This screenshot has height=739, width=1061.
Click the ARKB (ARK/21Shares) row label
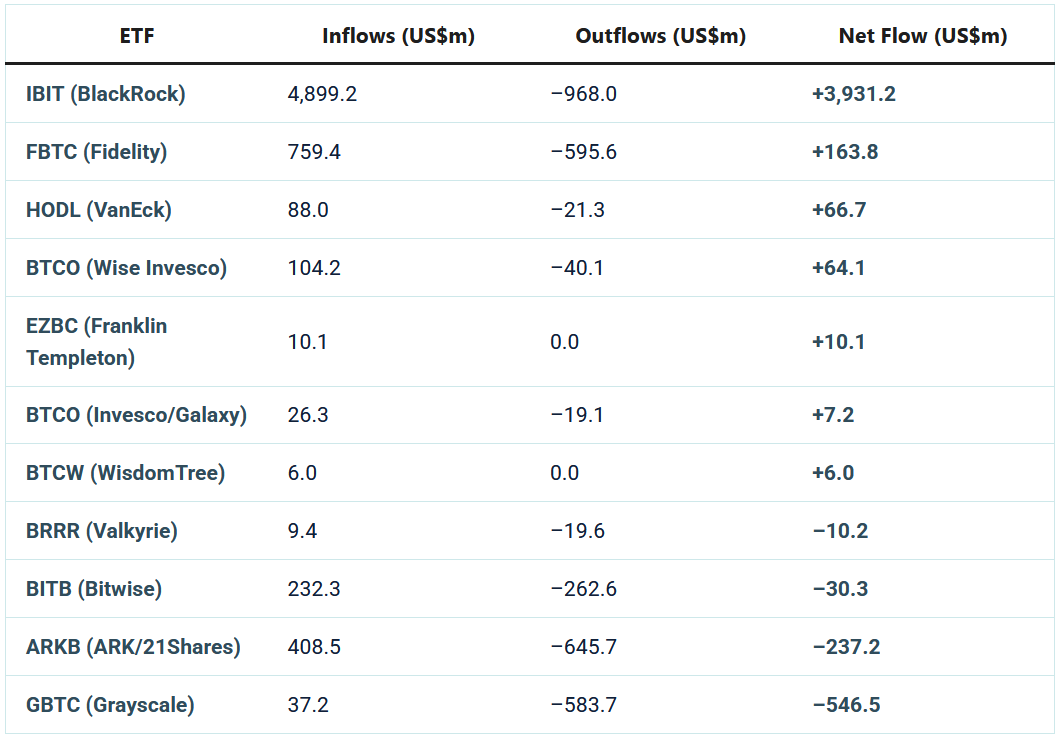click(x=133, y=646)
